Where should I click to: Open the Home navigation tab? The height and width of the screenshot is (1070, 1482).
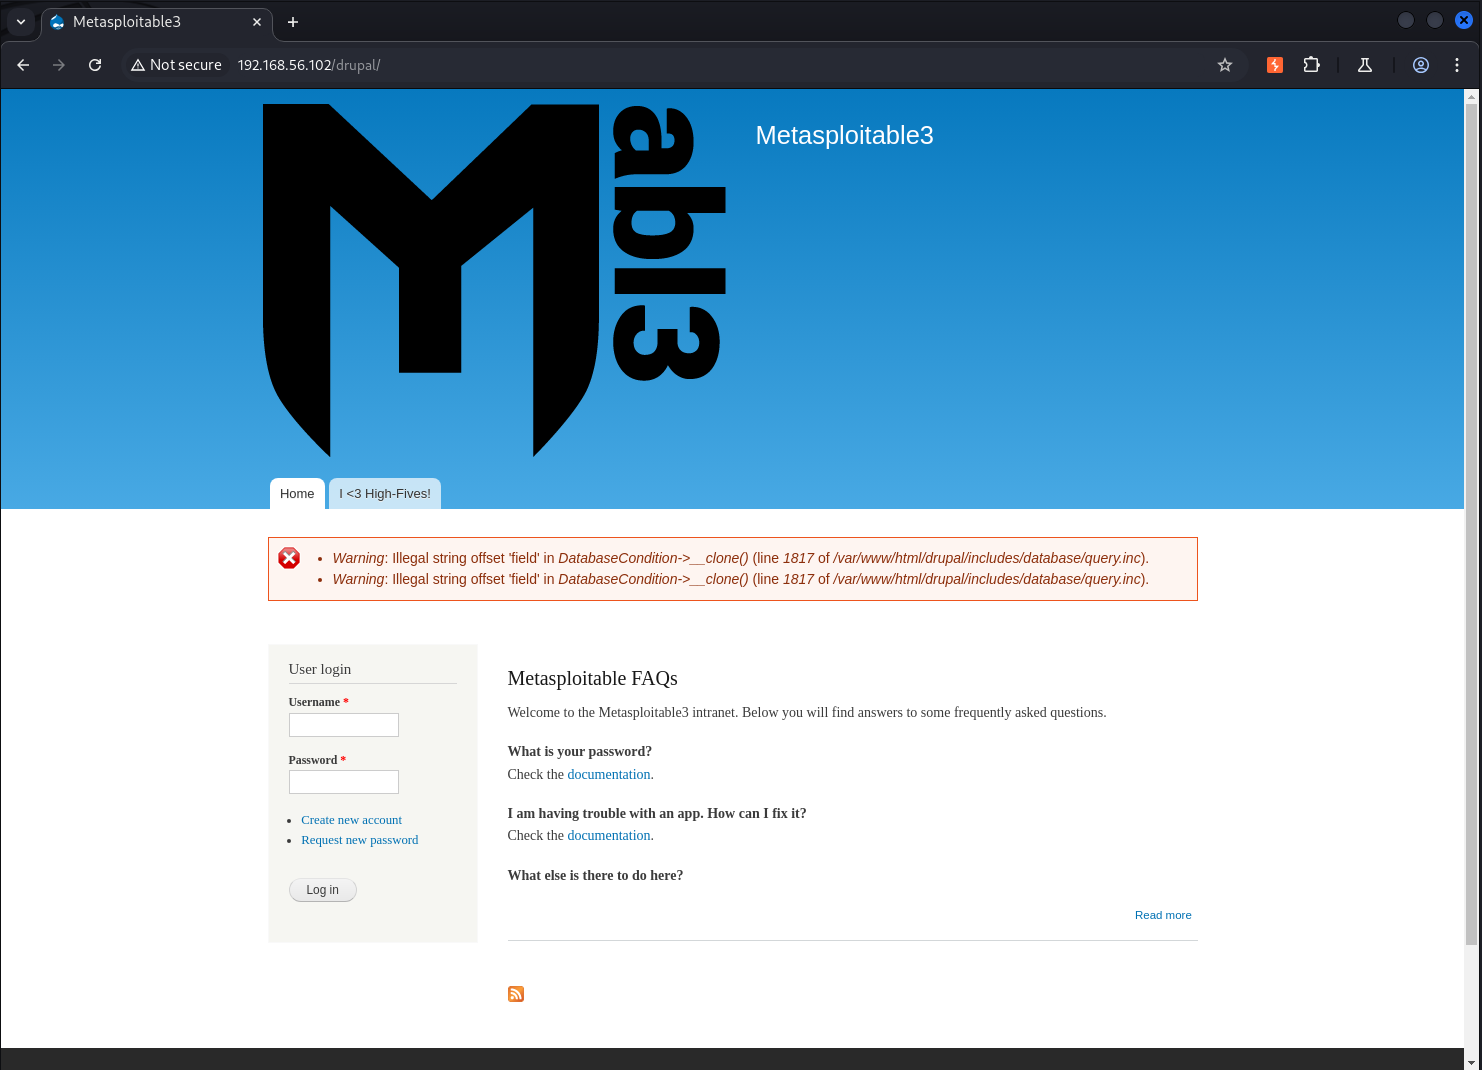click(297, 494)
